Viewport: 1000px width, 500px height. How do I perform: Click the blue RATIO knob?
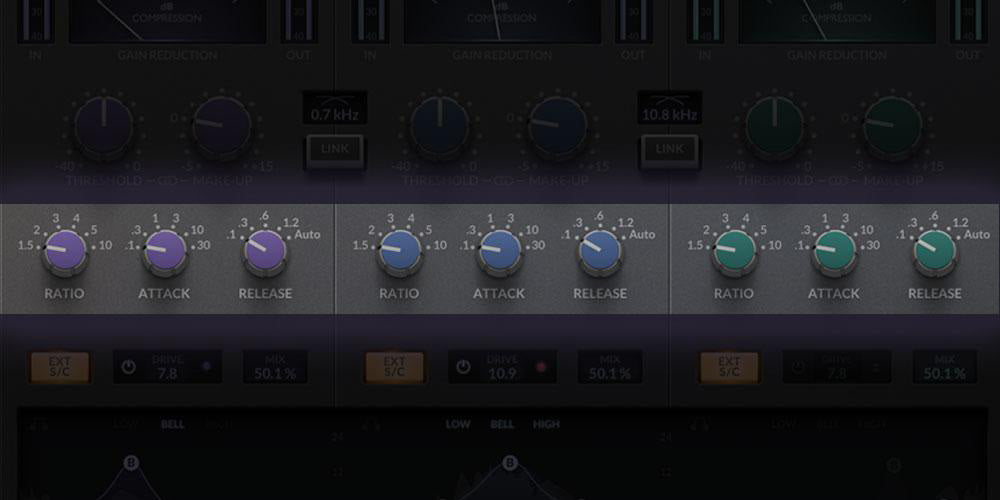tap(400, 250)
